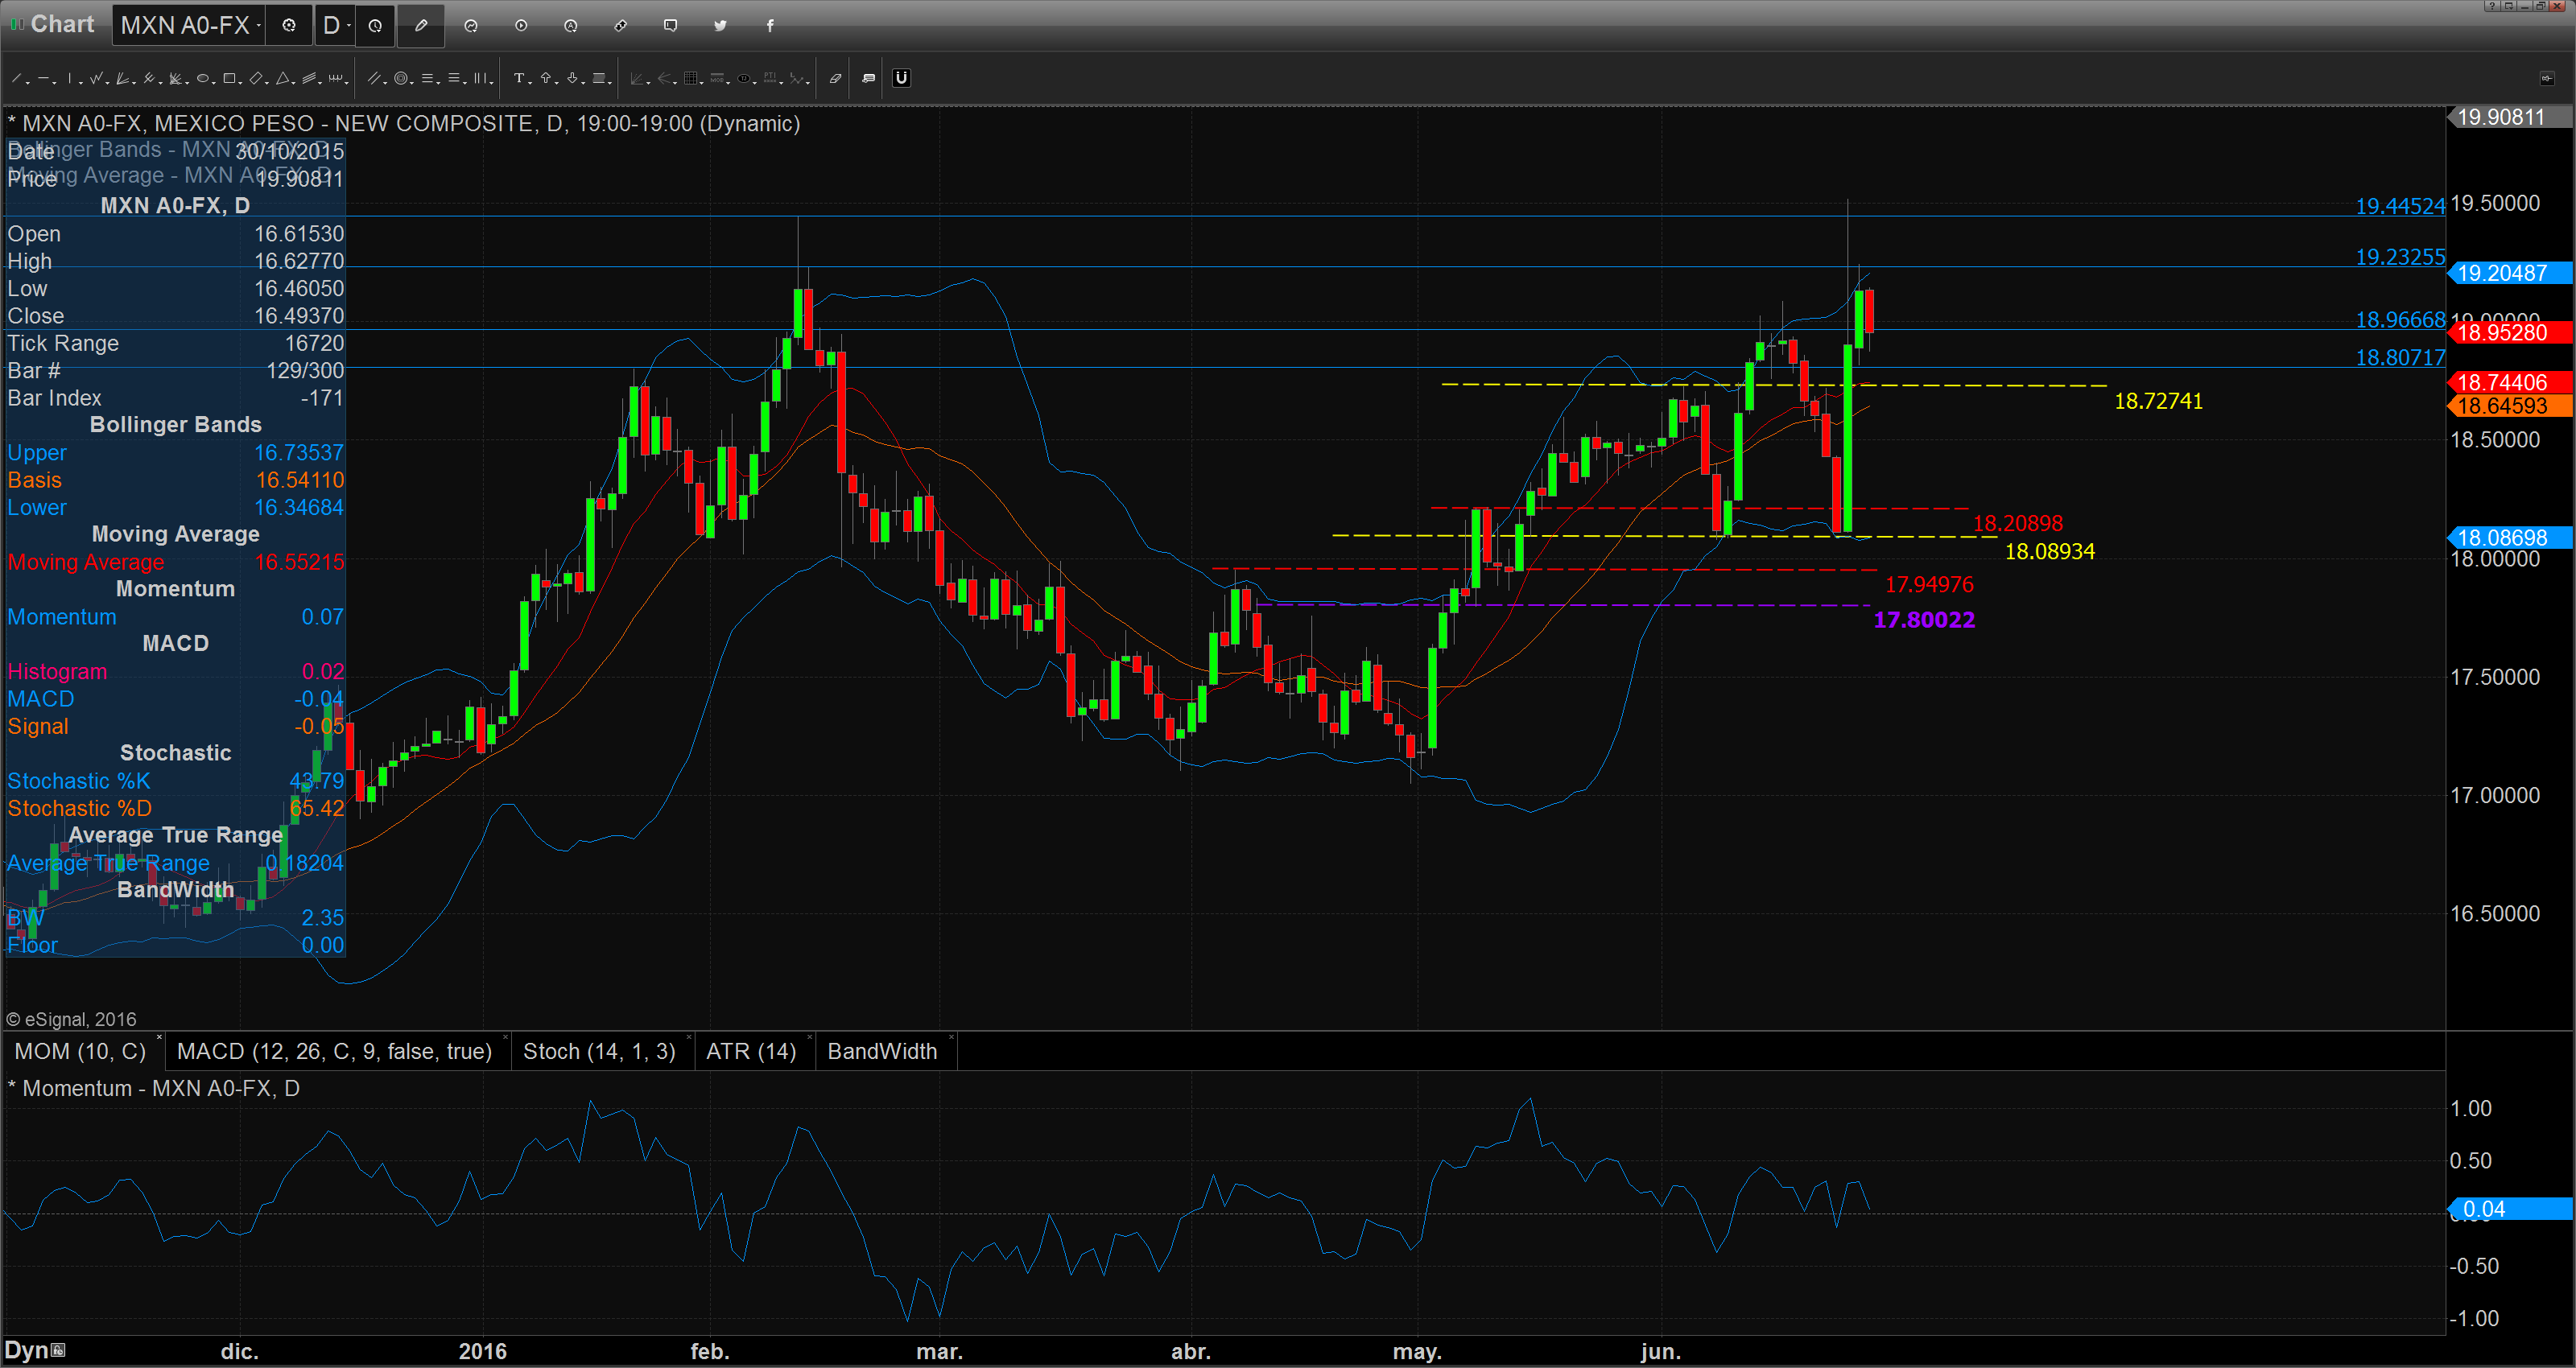Switch to the BandWidth tab
Screen dimensions: 2576x1368
tap(882, 1051)
